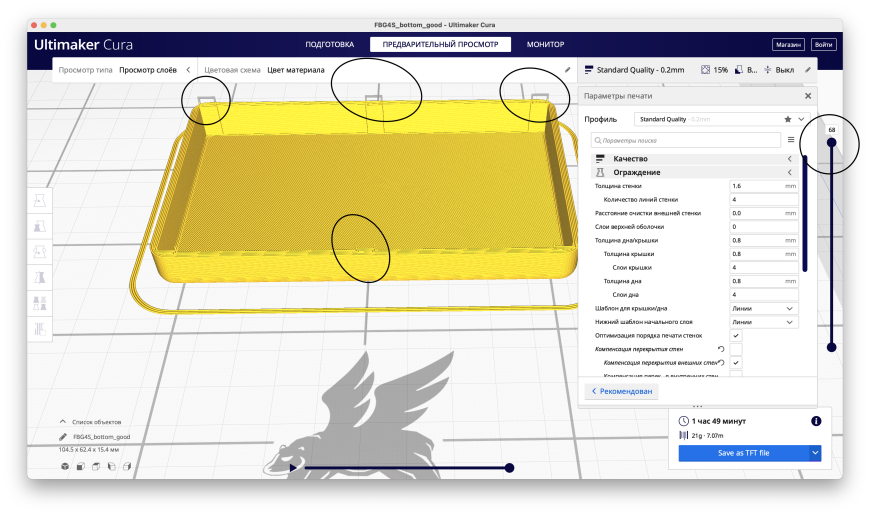Click the Рекомендован button
Screen dimensions: 870x515
(x=621, y=391)
